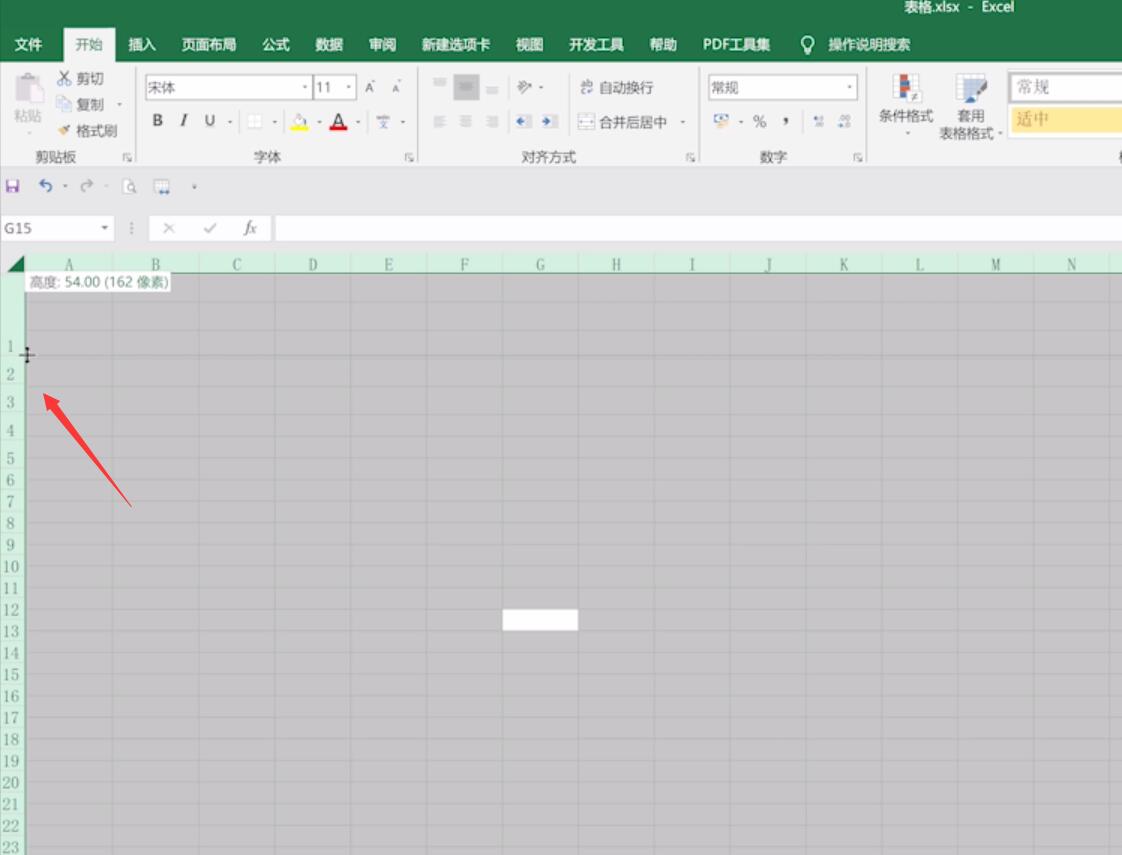Open merge and center (合并后居中) dropdown arrow

tap(683, 122)
